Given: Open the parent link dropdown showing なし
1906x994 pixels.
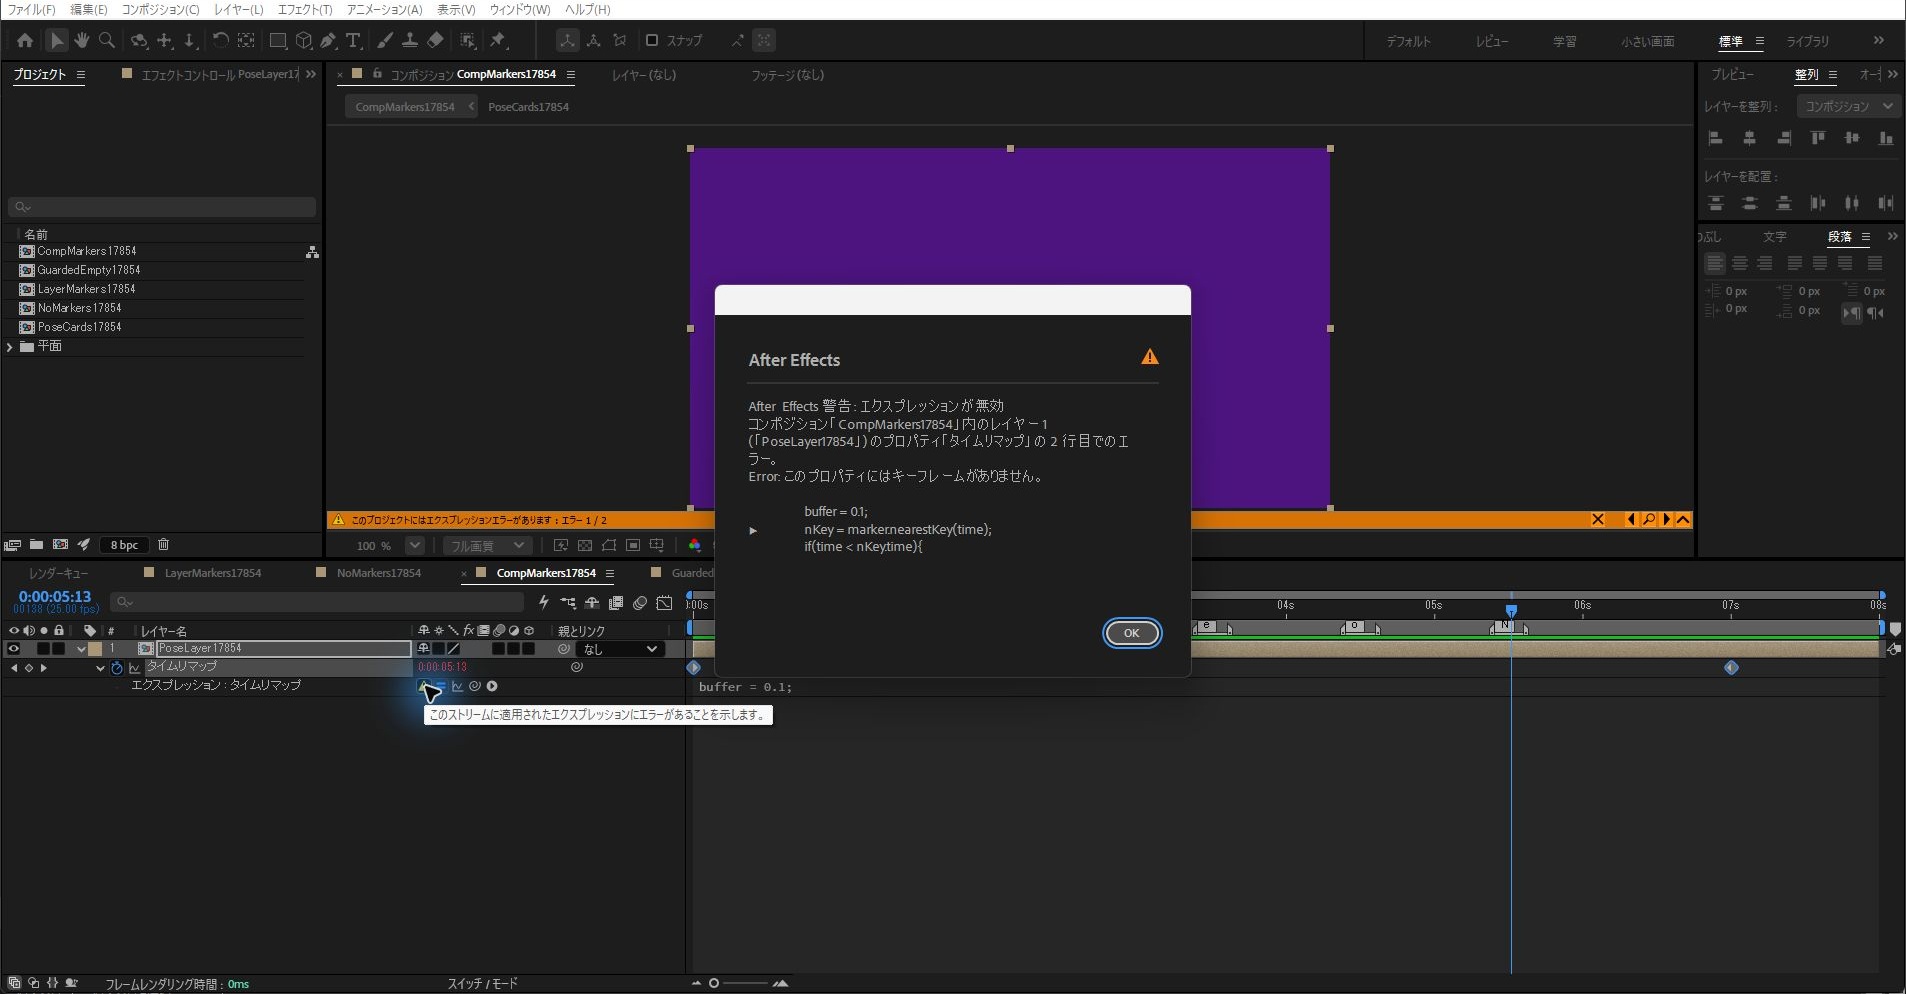Looking at the screenshot, I should [620, 649].
